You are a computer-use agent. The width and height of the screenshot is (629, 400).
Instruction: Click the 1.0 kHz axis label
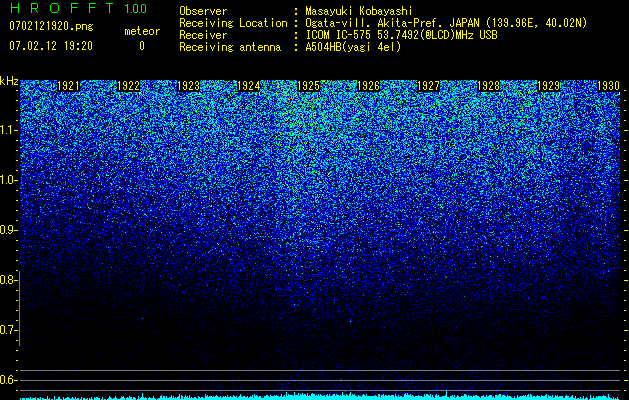click(x=9, y=180)
